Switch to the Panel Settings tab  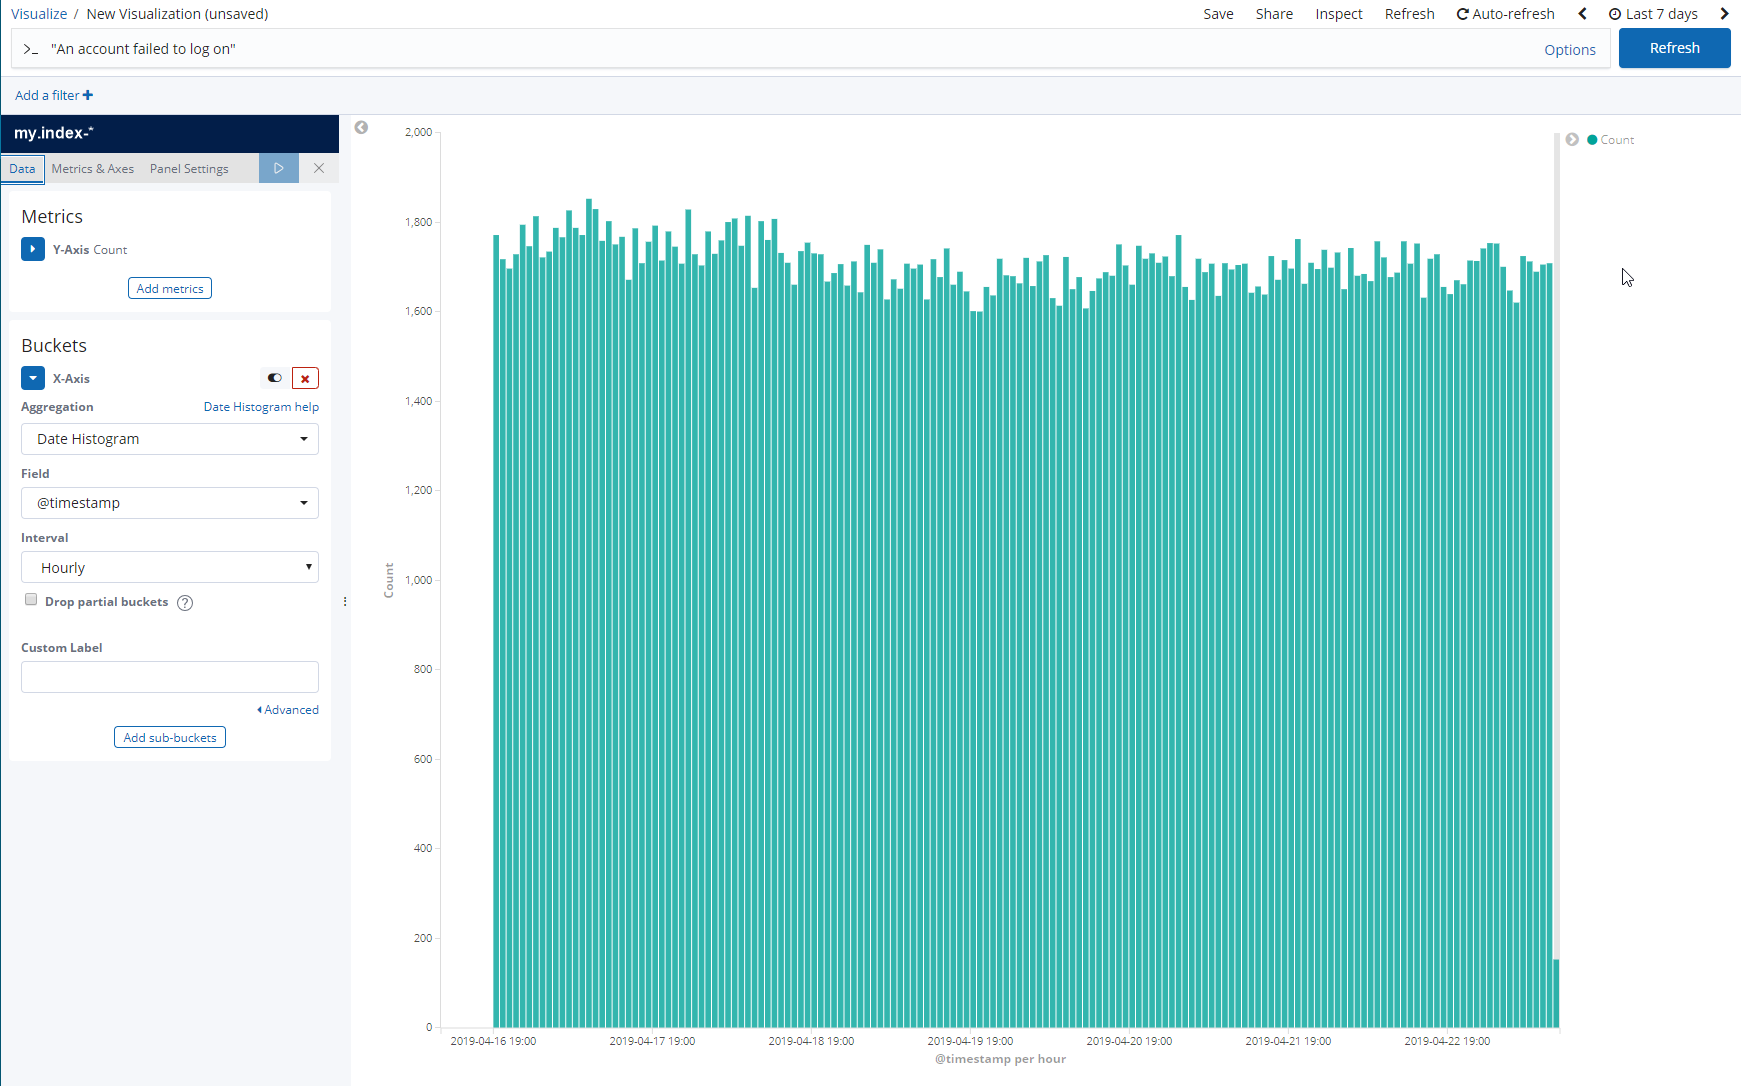tap(189, 168)
